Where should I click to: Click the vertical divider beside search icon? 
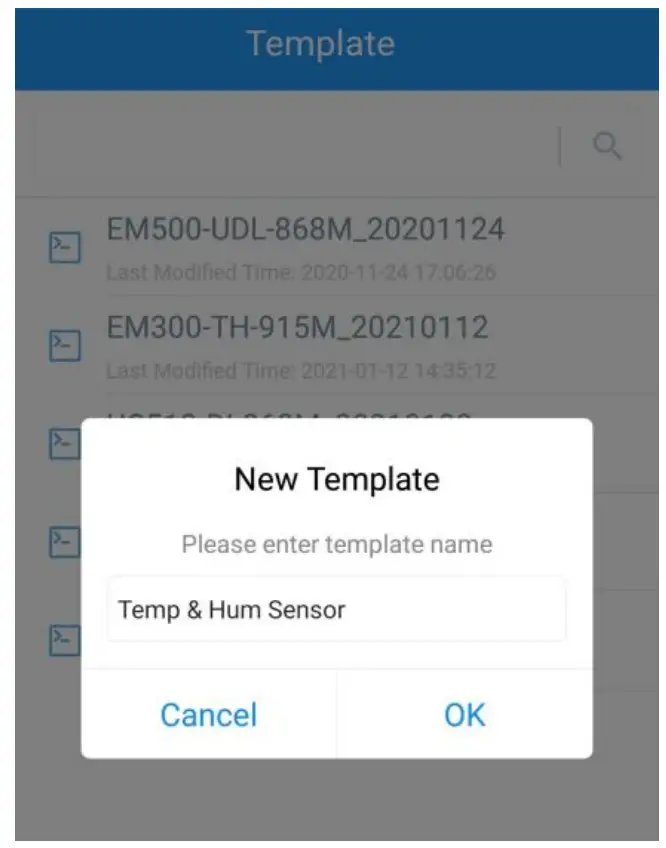pyautogui.click(x=560, y=147)
